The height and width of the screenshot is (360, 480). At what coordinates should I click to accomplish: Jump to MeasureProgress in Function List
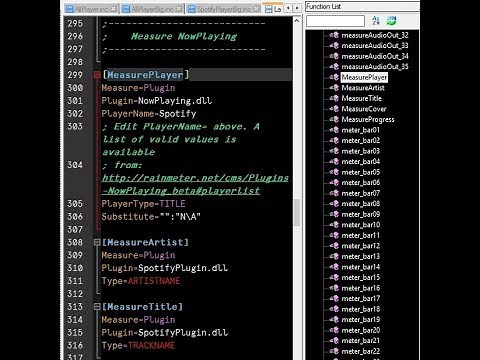(368, 119)
